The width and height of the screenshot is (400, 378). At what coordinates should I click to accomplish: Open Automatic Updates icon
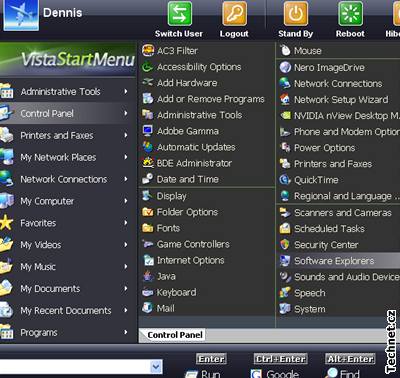148,147
